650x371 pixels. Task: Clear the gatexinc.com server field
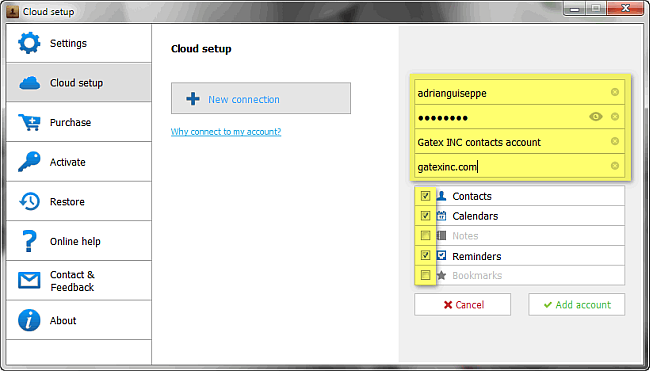pyautogui.click(x=615, y=166)
